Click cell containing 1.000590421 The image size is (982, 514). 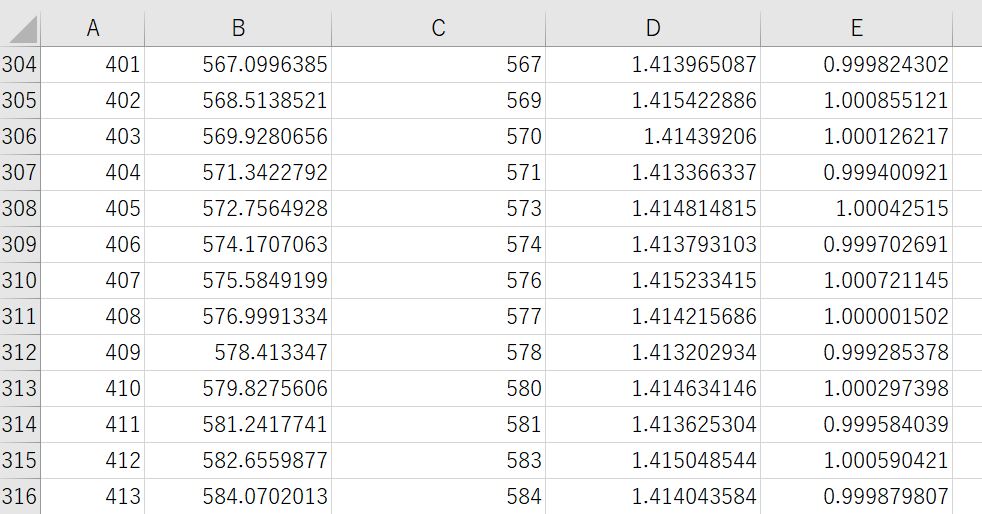coord(857,461)
